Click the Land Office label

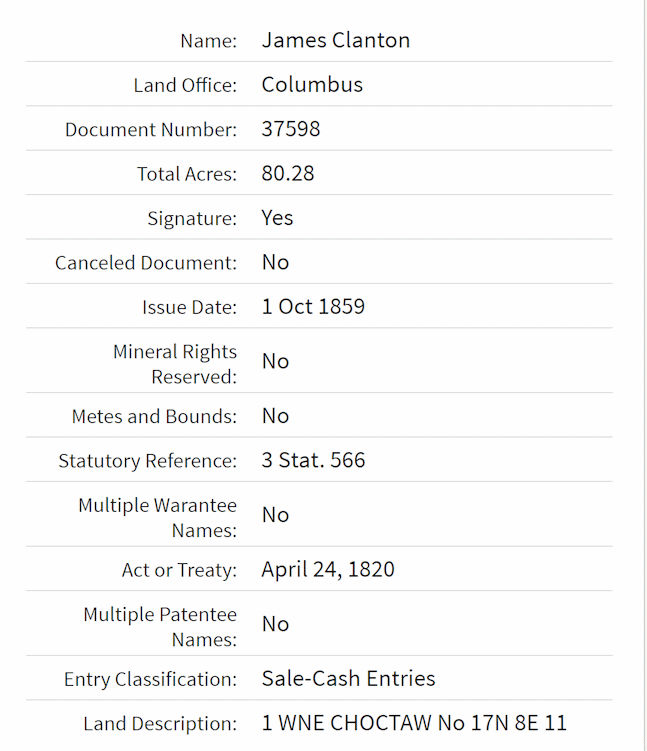pos(185,85)
